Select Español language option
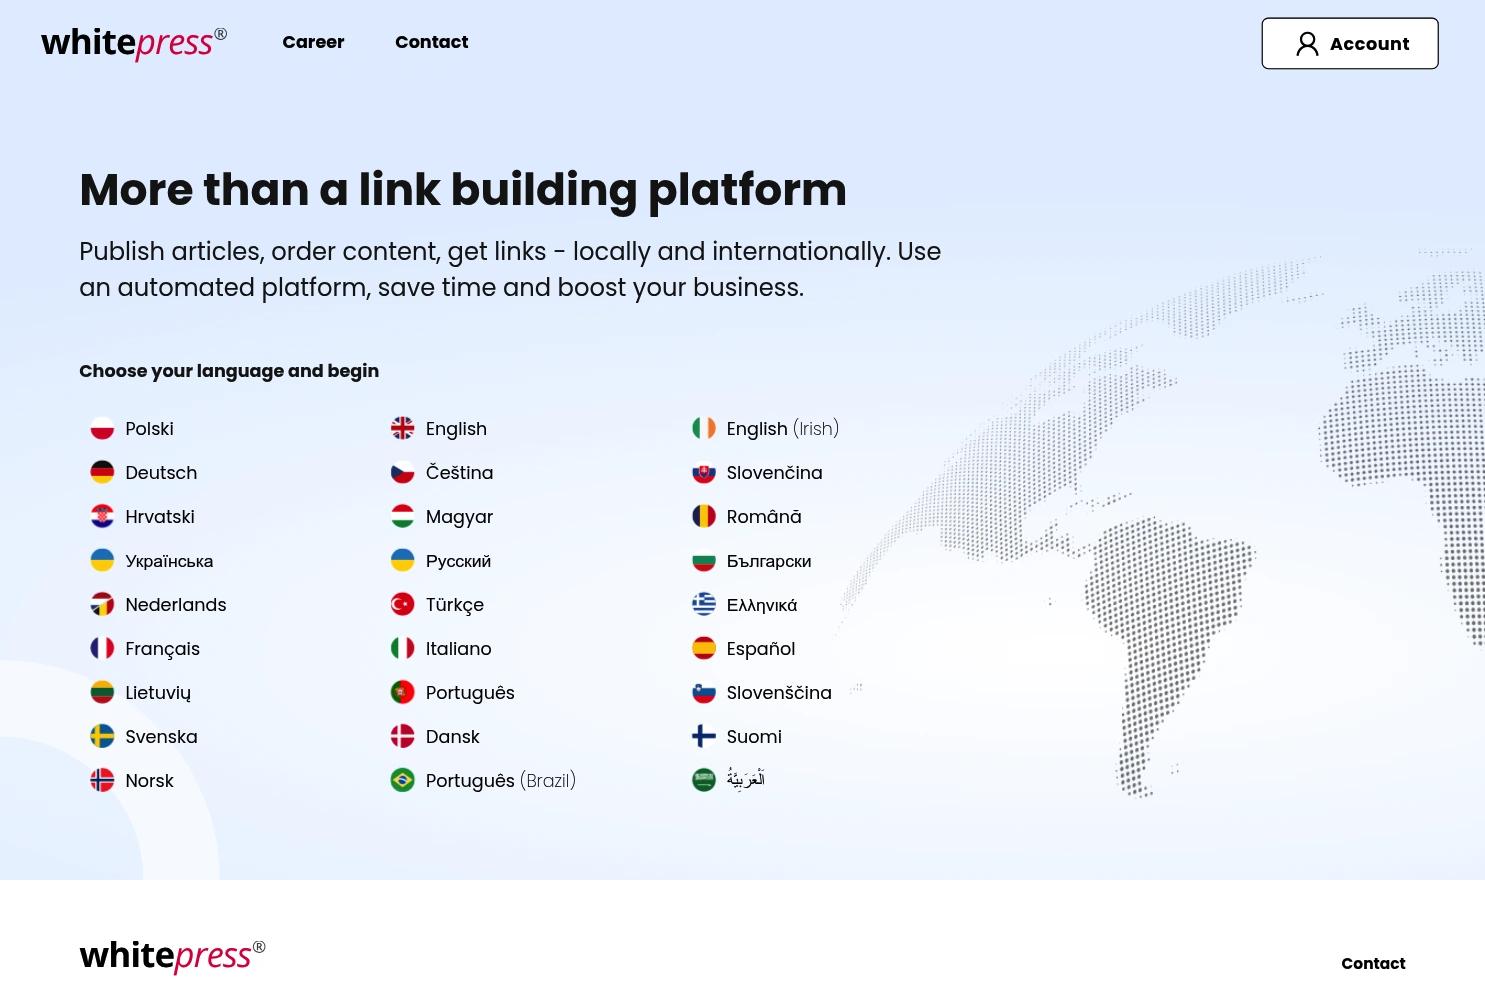 click(x=760, y=649)
